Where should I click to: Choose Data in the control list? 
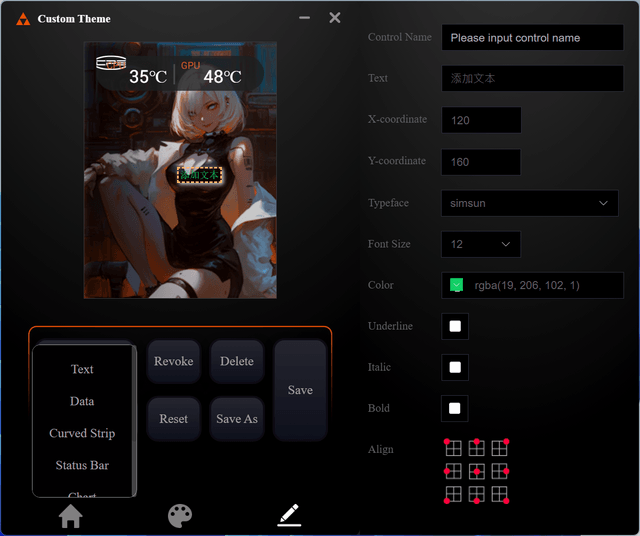point(82,401)
